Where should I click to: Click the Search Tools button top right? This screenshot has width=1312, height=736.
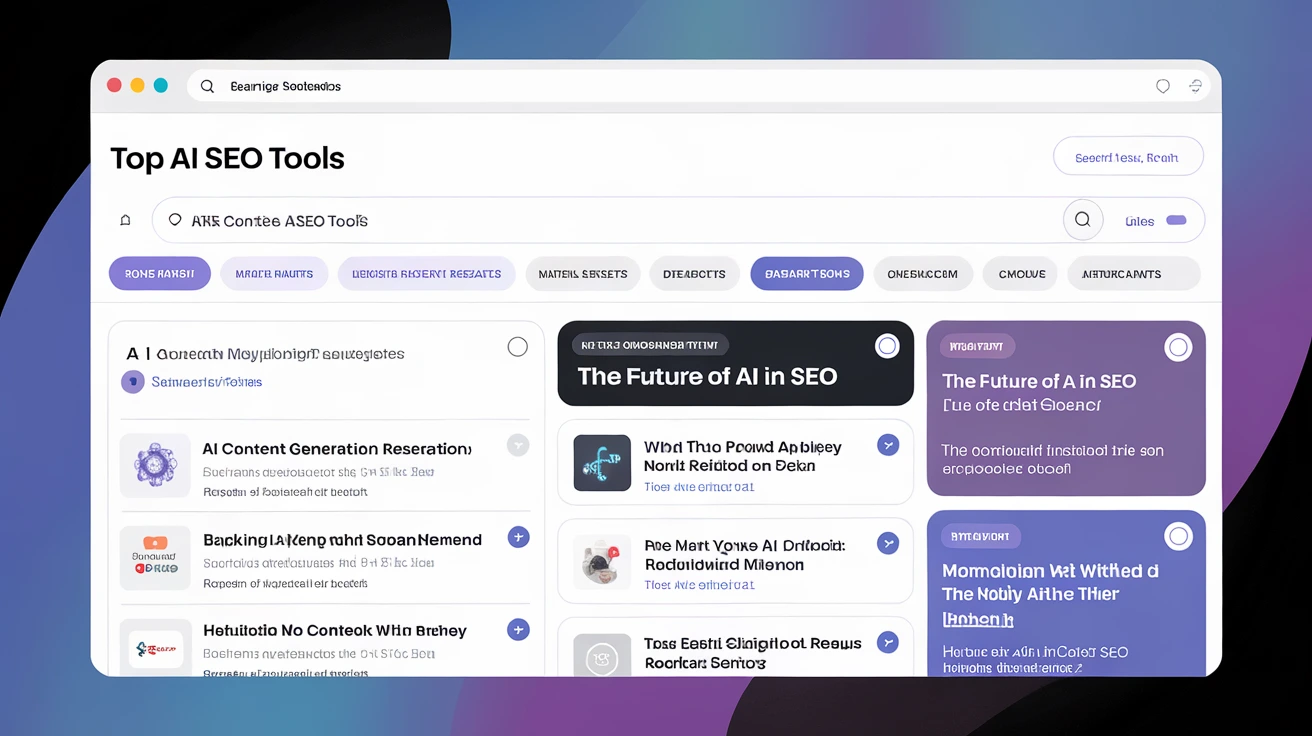pyautogui.click(x=1128, y=156)
